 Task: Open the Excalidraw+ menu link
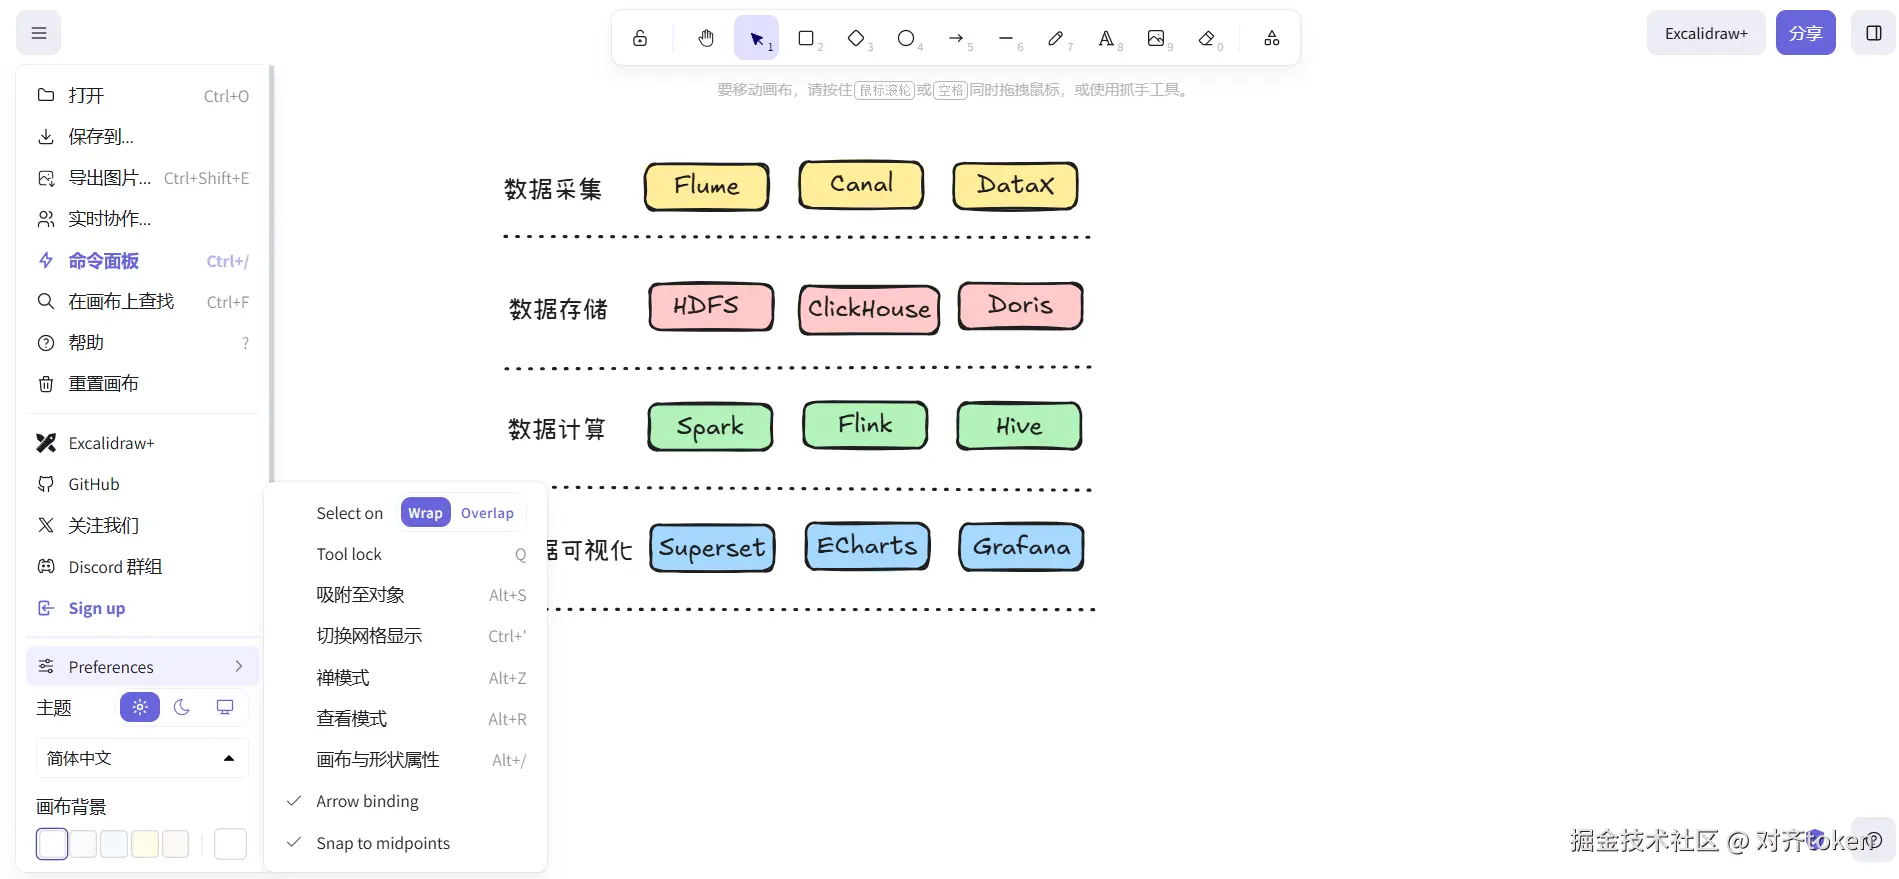point(142,443)
